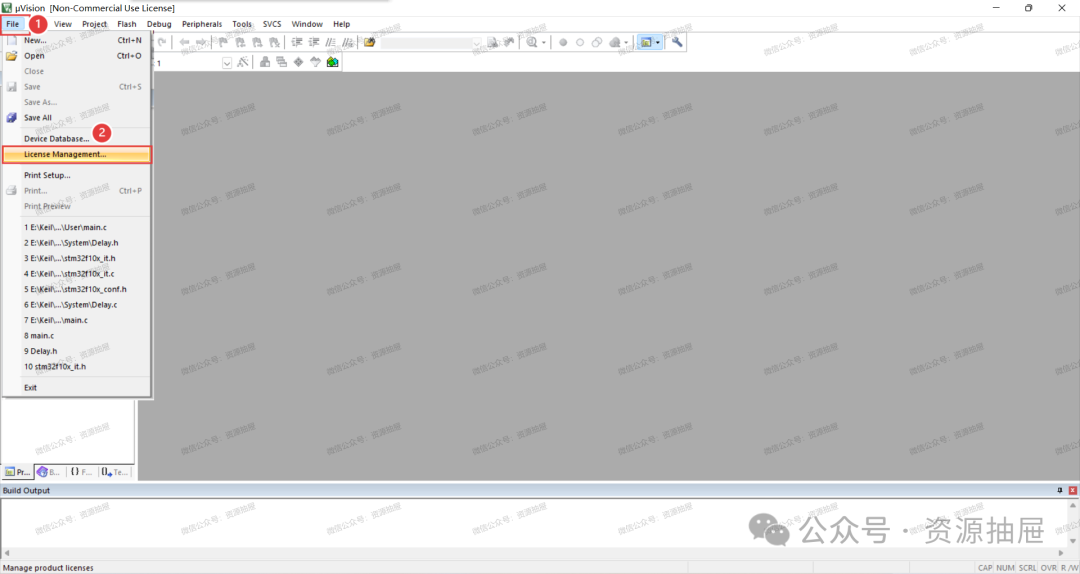Viewport: 1080px width, 574px height.
Task: Click the Redo toolbar icon
Action: [x=162, y=43]
